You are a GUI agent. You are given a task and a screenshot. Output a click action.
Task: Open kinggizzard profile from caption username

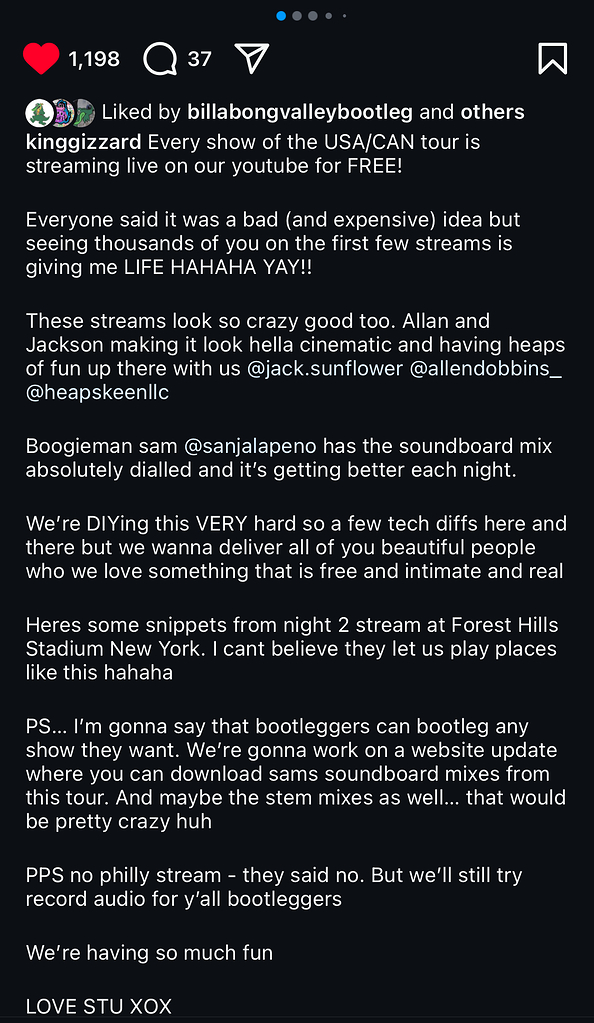83,142
